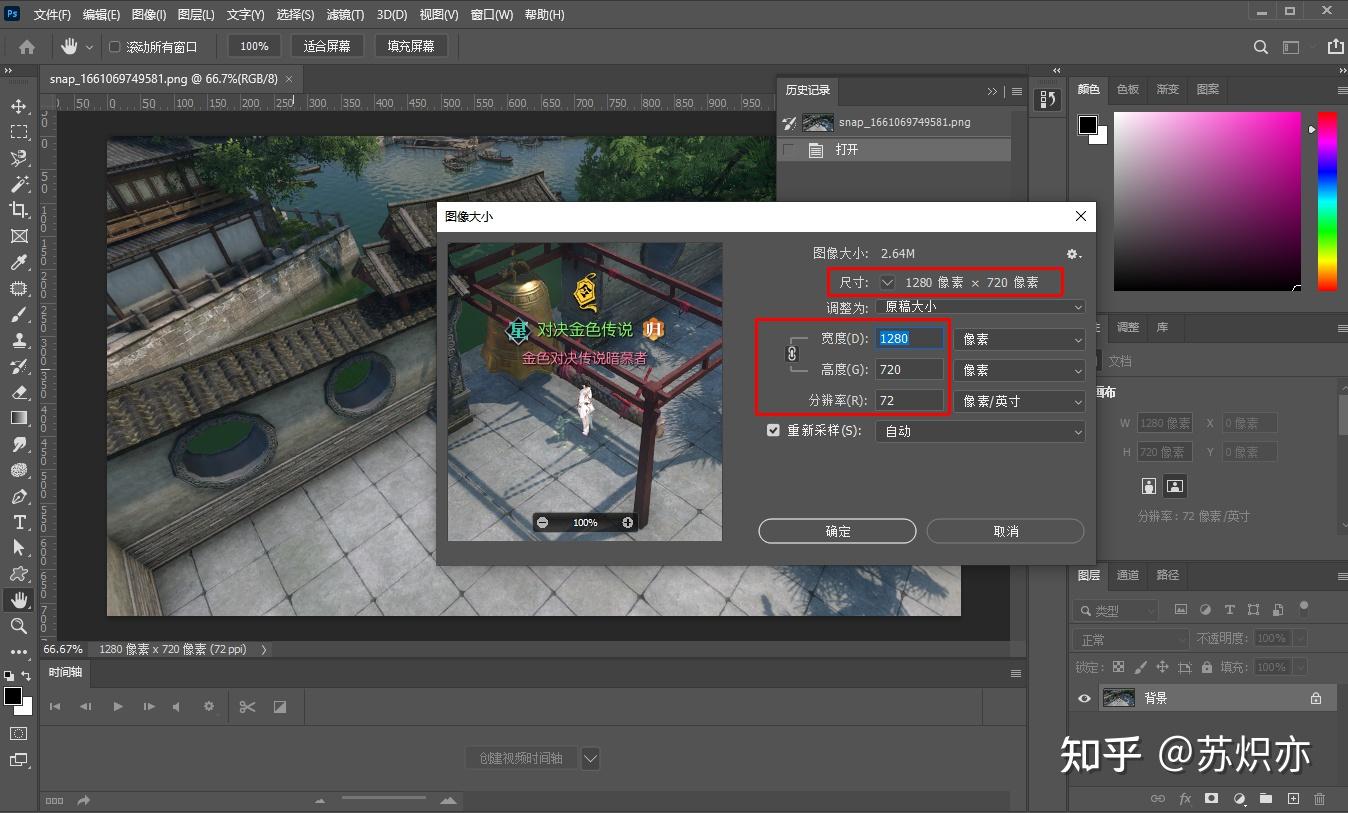Select the Eraser tool
Viewport: 1348px width, 813px height.
[x=19, y=392]
